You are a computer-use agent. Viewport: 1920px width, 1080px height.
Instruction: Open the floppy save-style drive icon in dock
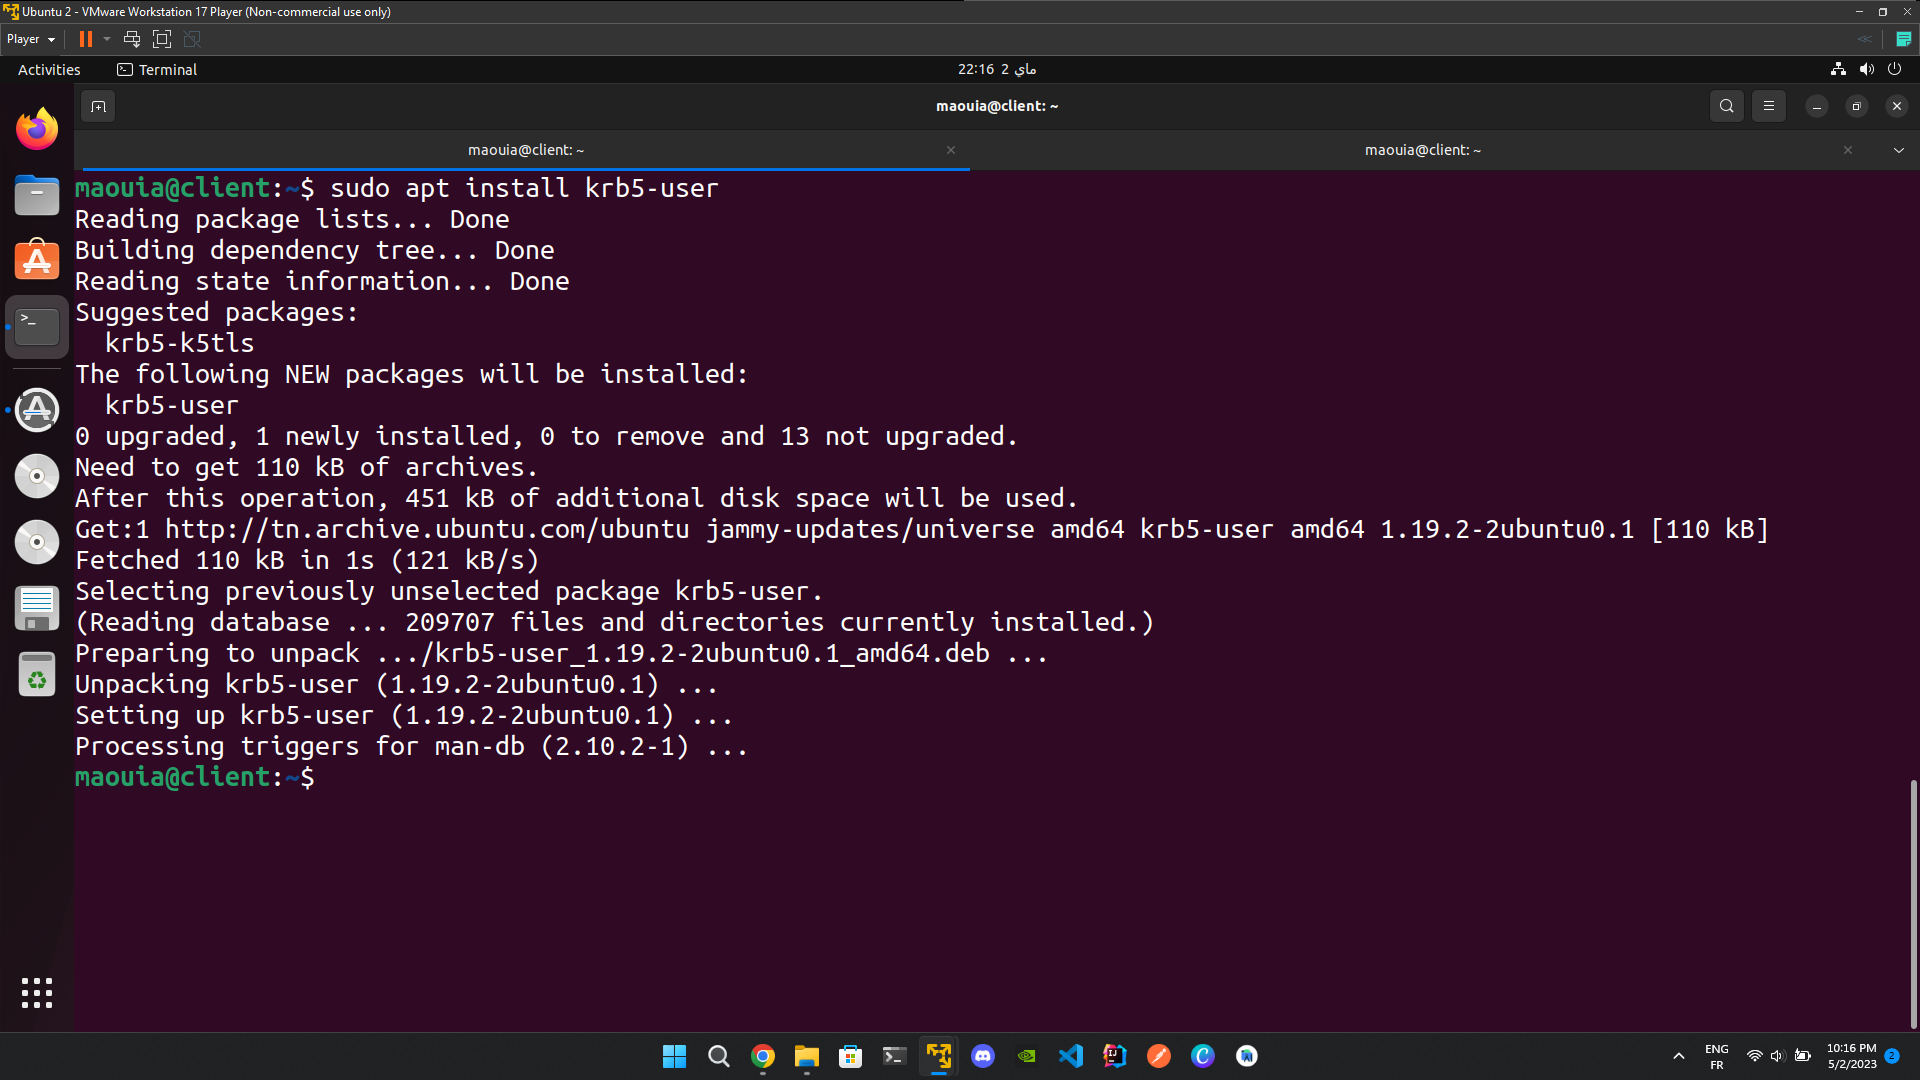(x=37, y=608)
